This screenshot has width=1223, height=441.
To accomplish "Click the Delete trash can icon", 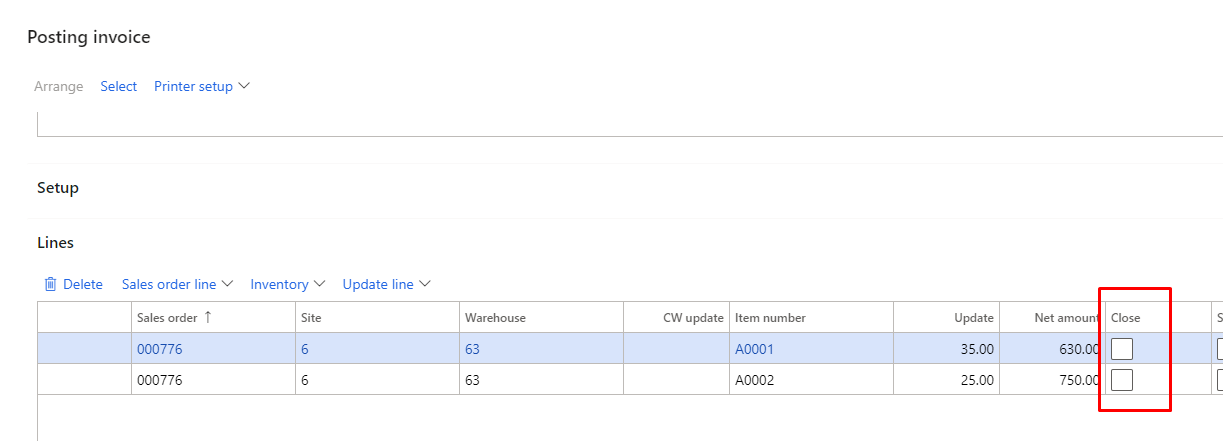I will [50, 284].
